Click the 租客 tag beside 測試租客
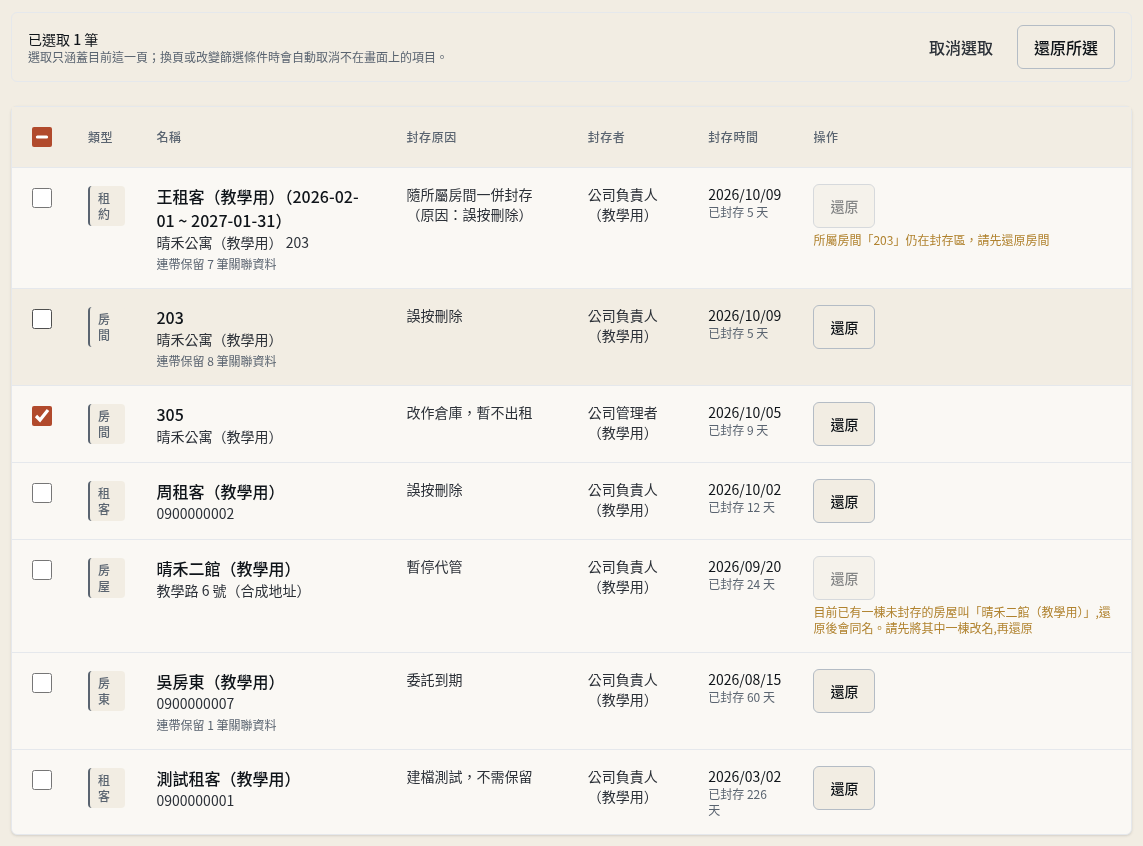The width and height of the screenshot is (1143, 846). click(106, 788)
